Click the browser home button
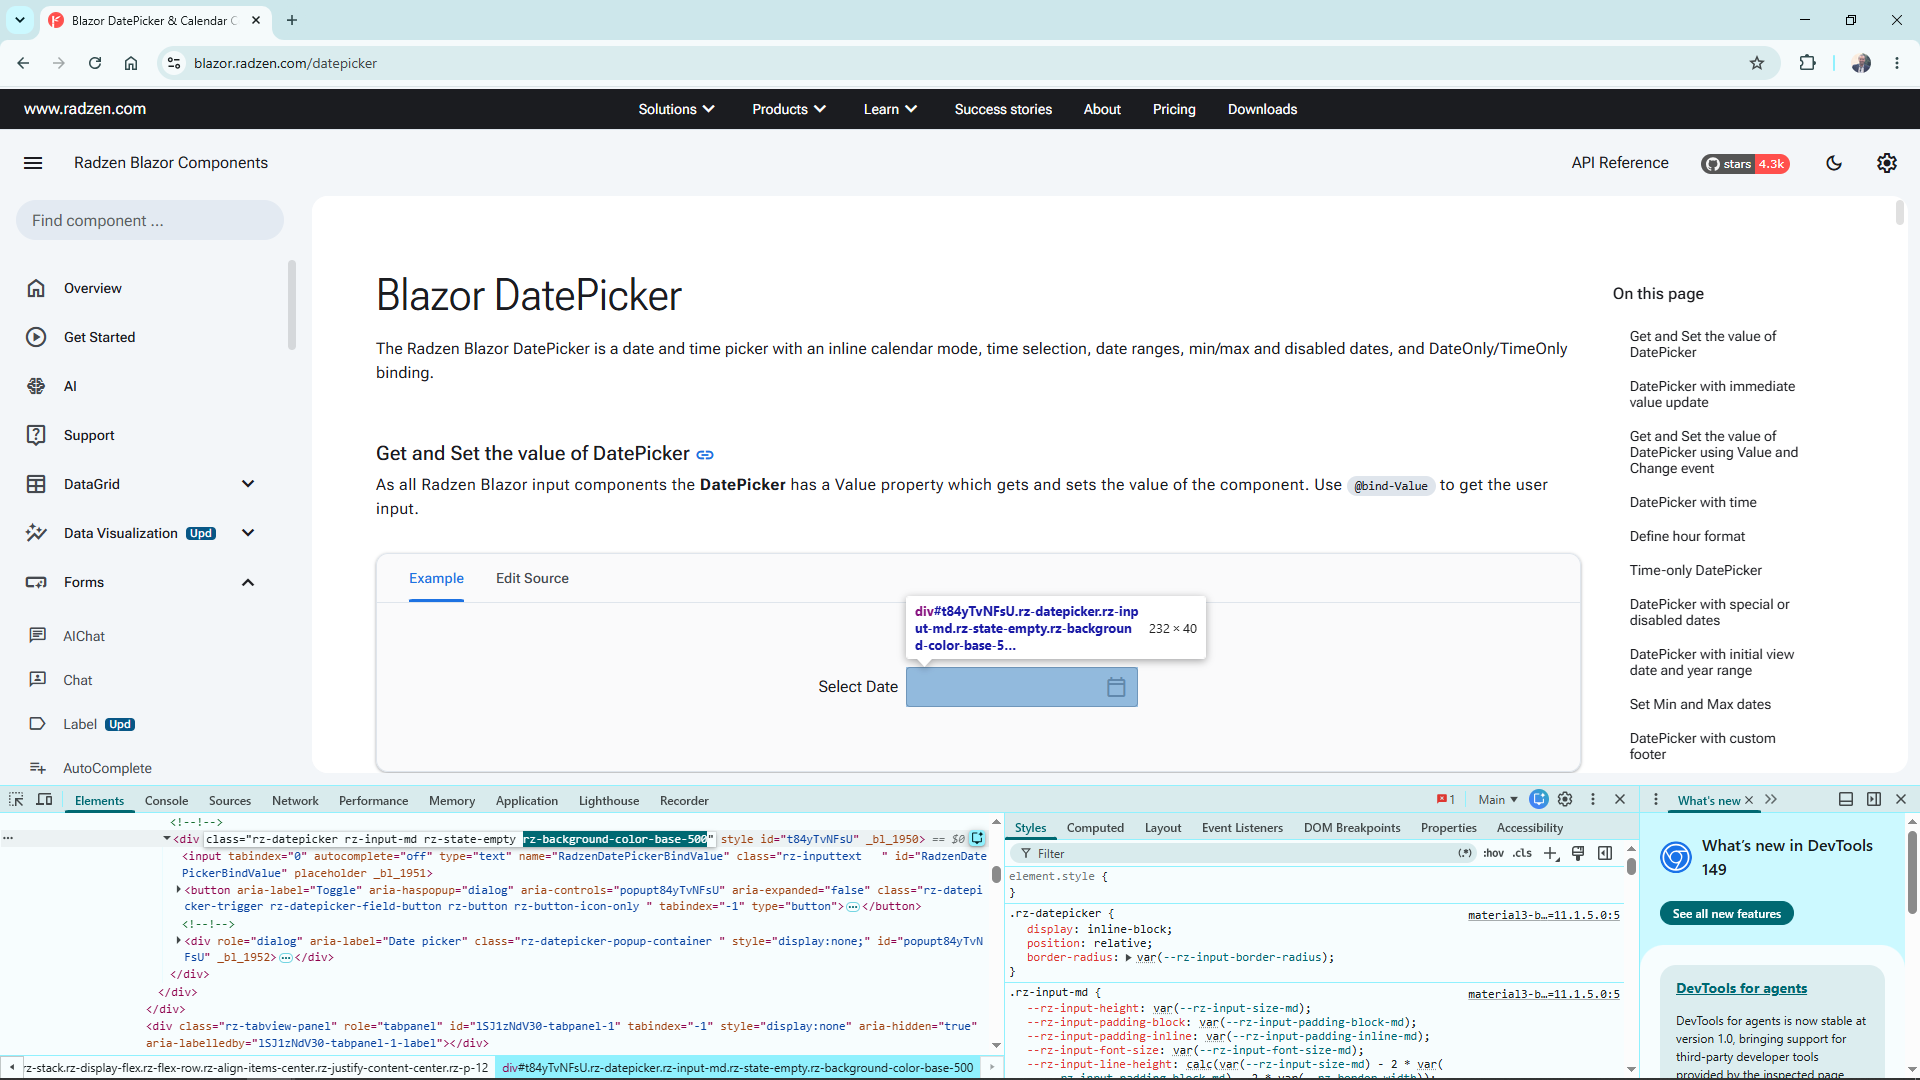Image resolution: width=1920 pixels, height=1080 pixels. (x=131, y=63)
